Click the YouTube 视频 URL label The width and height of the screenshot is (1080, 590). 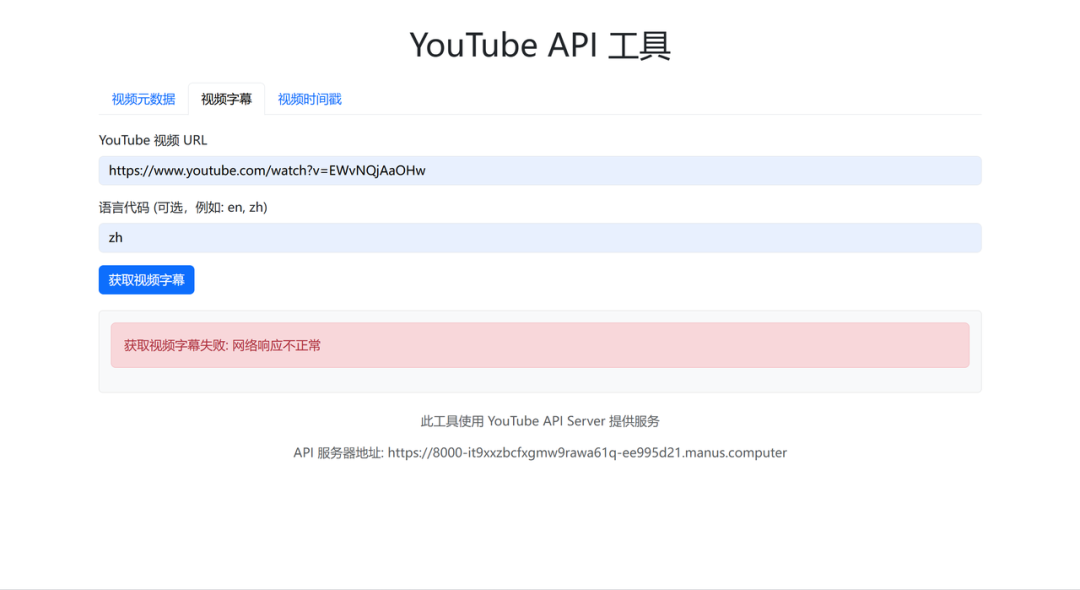point(153,140)
